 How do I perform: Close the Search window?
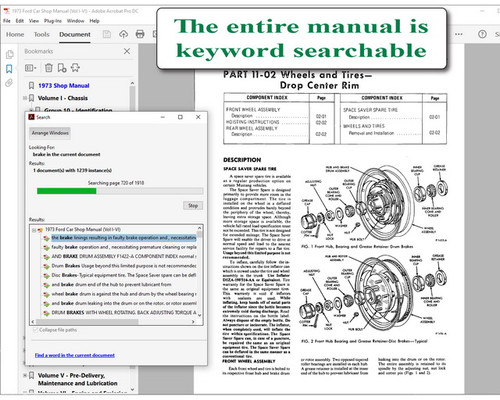(x=198, y=117)
